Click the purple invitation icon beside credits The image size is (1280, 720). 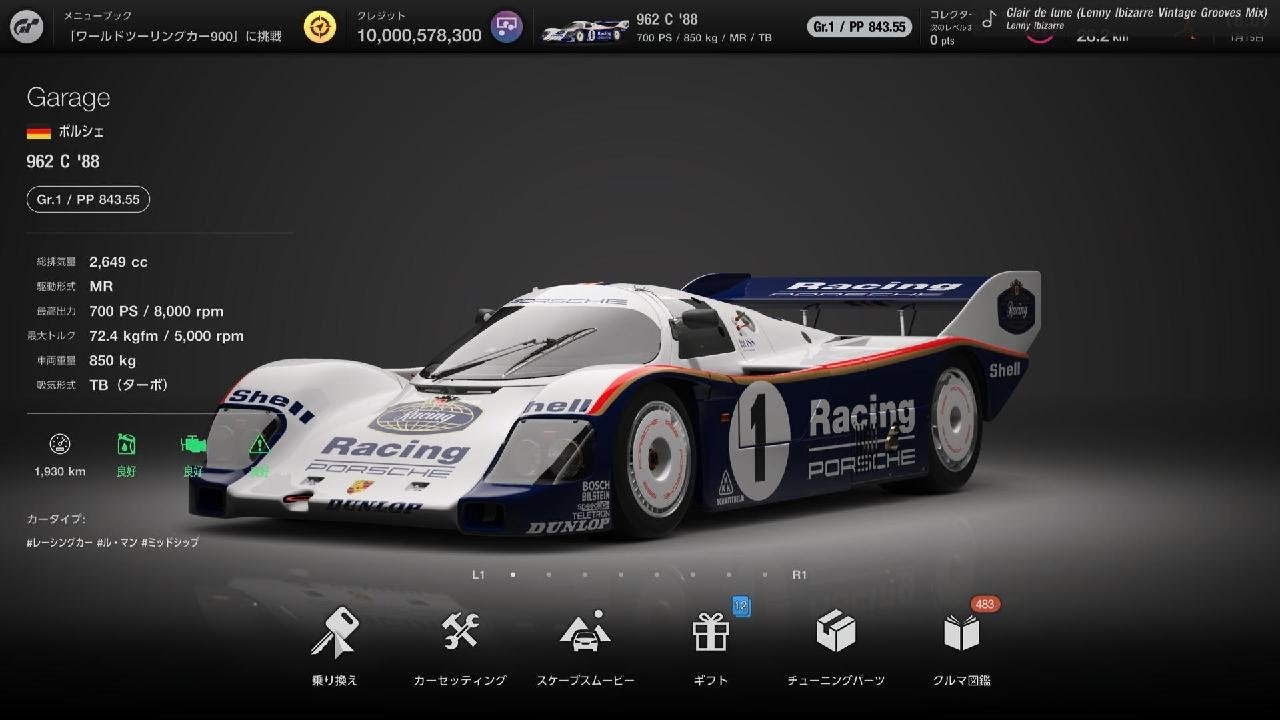507,27
